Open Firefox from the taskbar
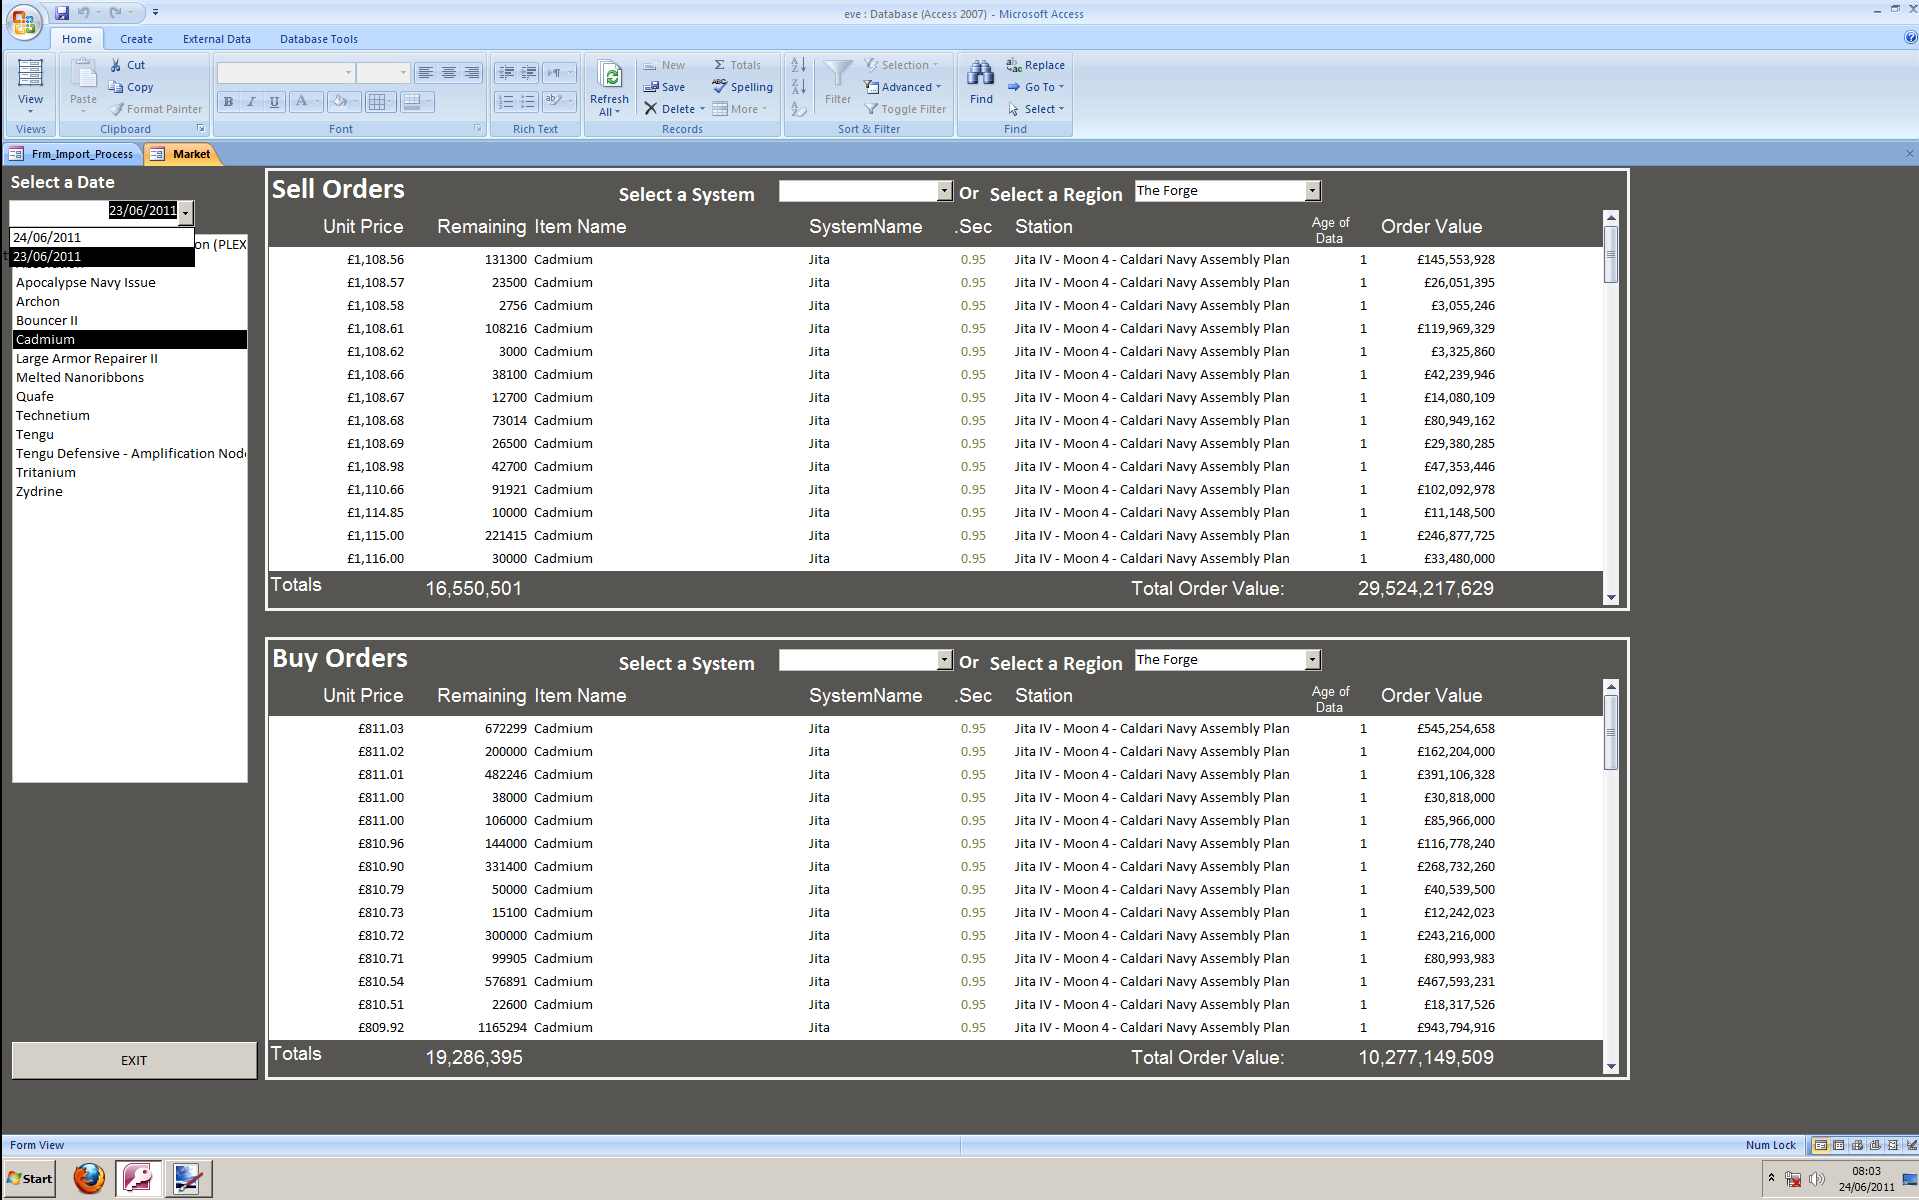 89,1178
